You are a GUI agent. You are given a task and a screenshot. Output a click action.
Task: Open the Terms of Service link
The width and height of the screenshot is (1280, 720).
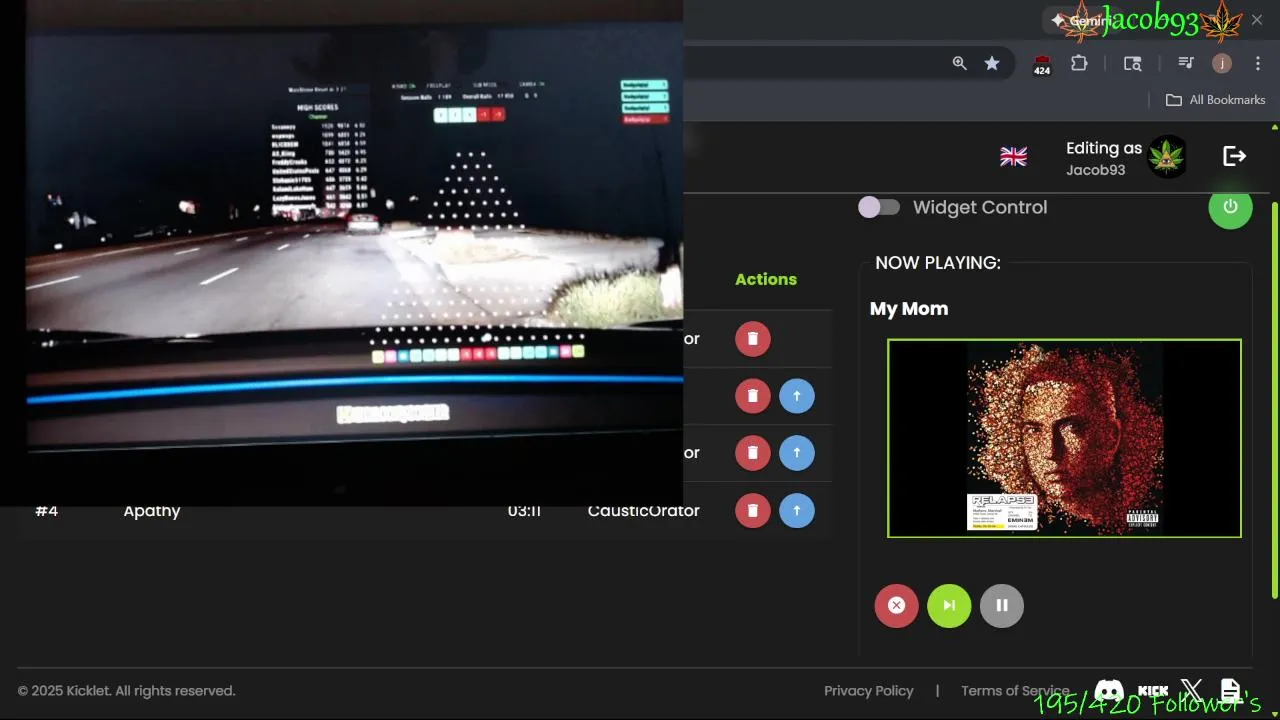[1015, 691]
